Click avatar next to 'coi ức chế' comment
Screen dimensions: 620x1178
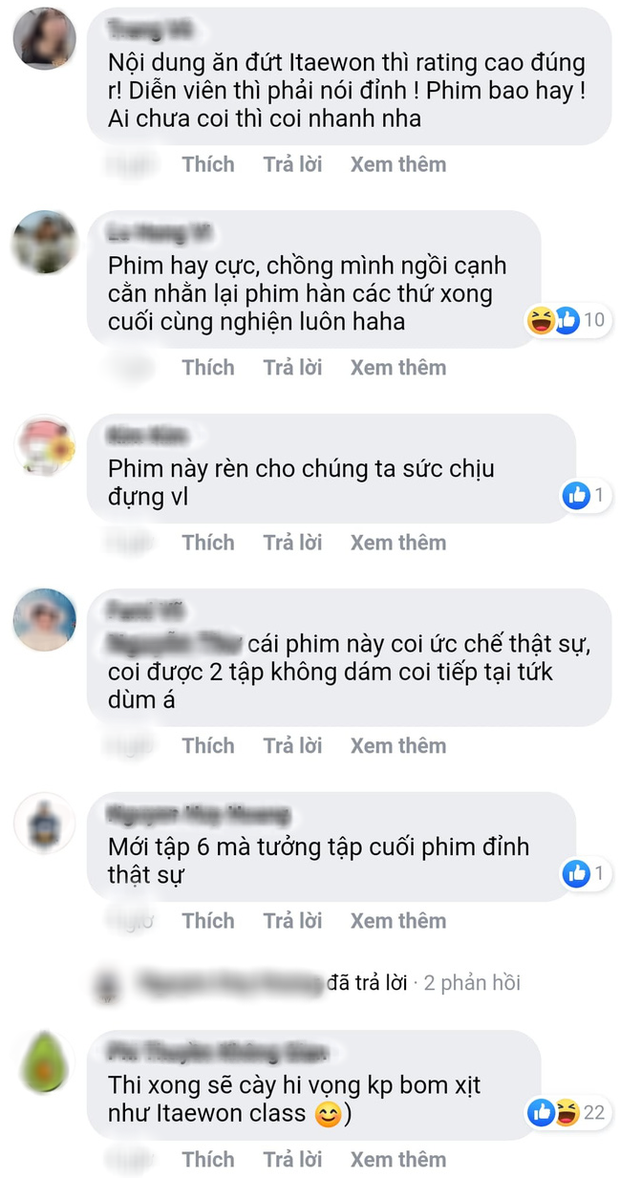[x=44, y=620]
